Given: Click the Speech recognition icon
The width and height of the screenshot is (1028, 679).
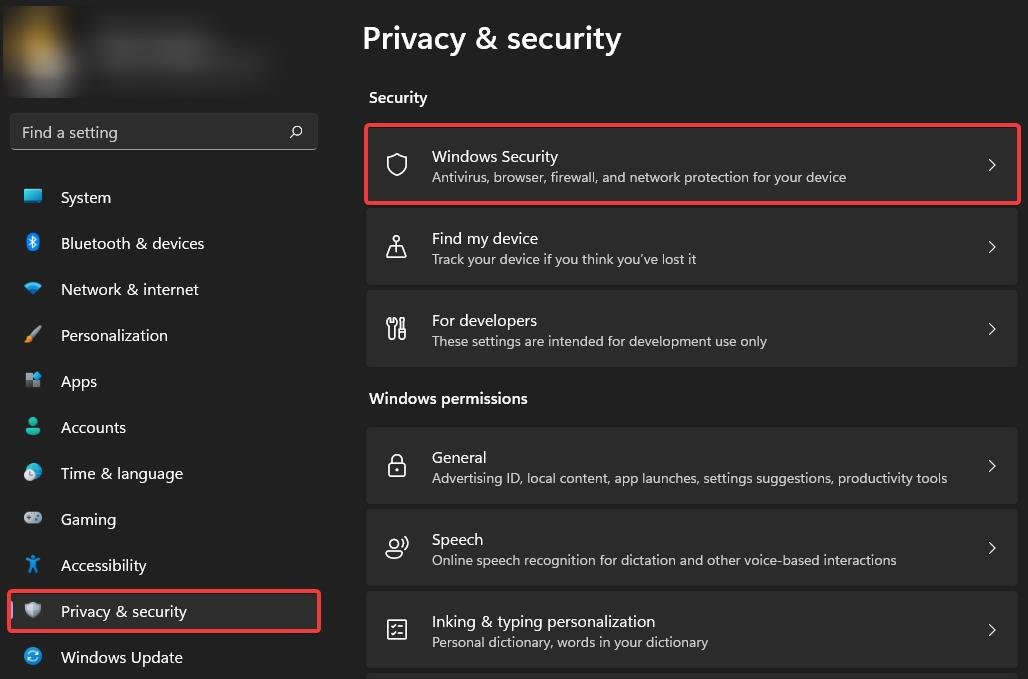Looking at the screenshot, I should 397,548.
